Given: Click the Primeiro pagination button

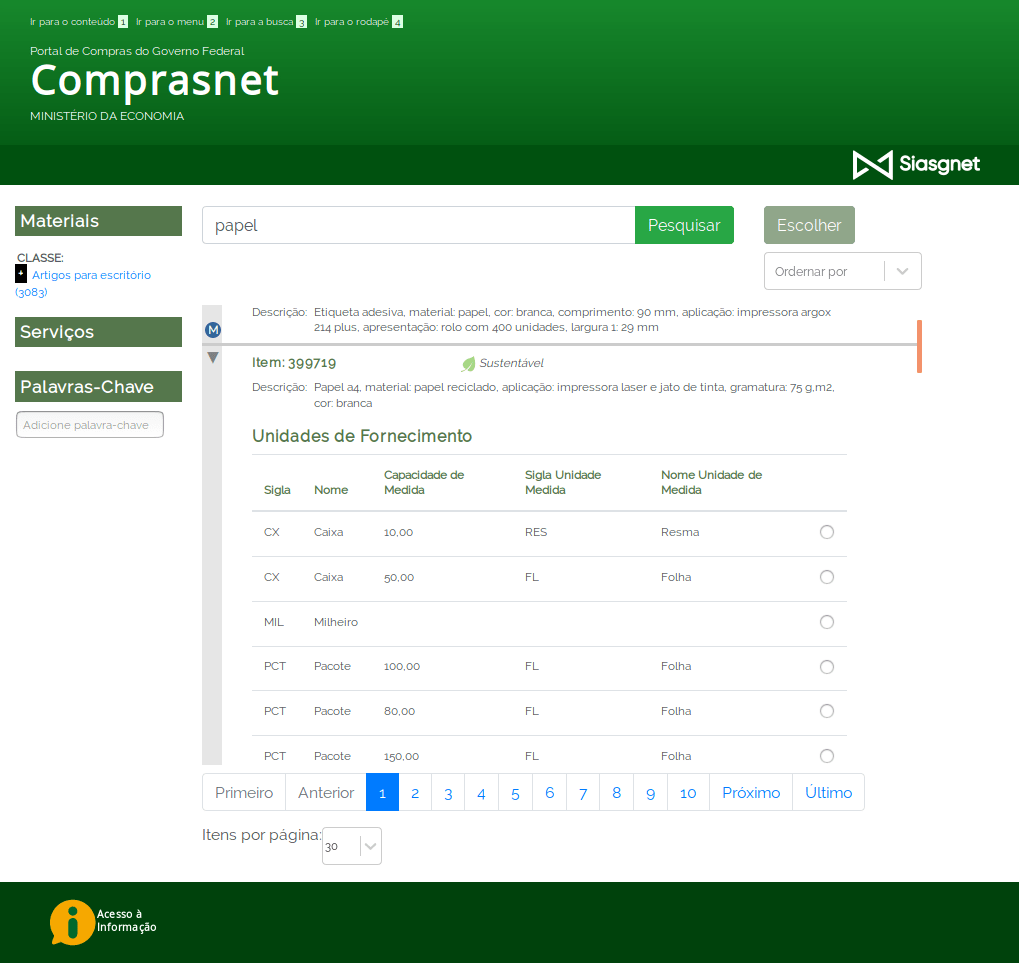Looking at the screenshot, I should 244,793.
